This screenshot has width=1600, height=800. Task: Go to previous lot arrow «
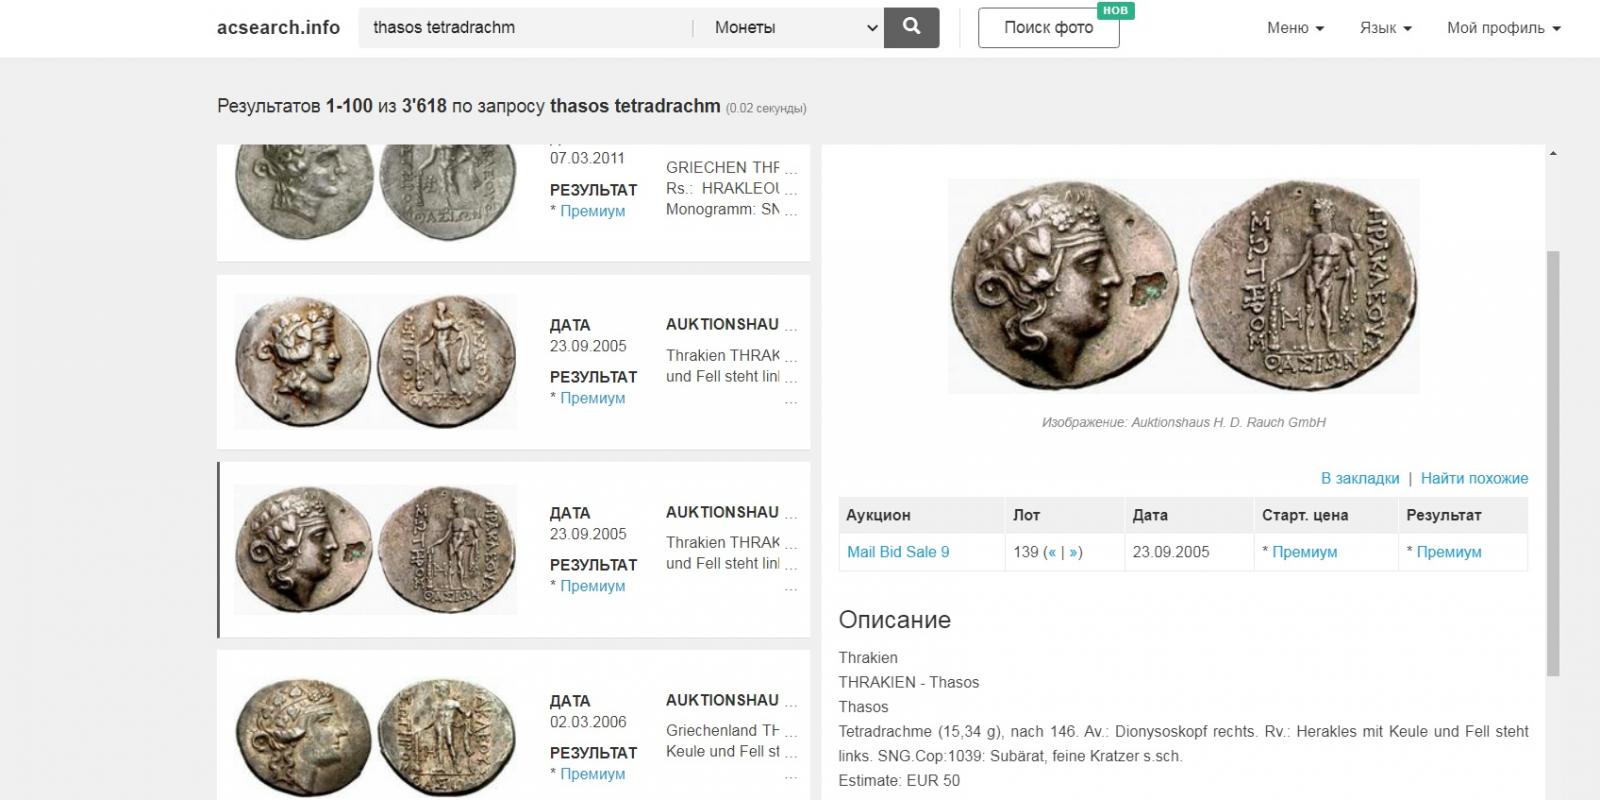(1052, 552)
